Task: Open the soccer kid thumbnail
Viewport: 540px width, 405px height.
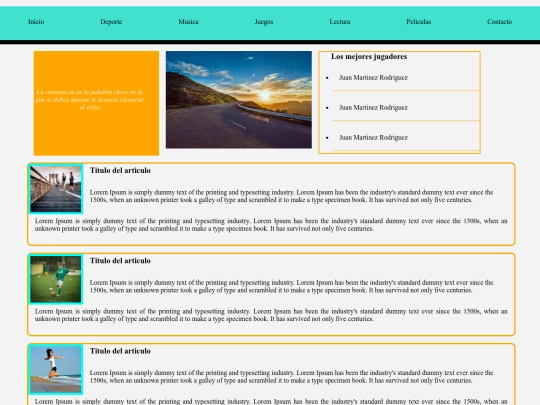Action: coord(56,279)
